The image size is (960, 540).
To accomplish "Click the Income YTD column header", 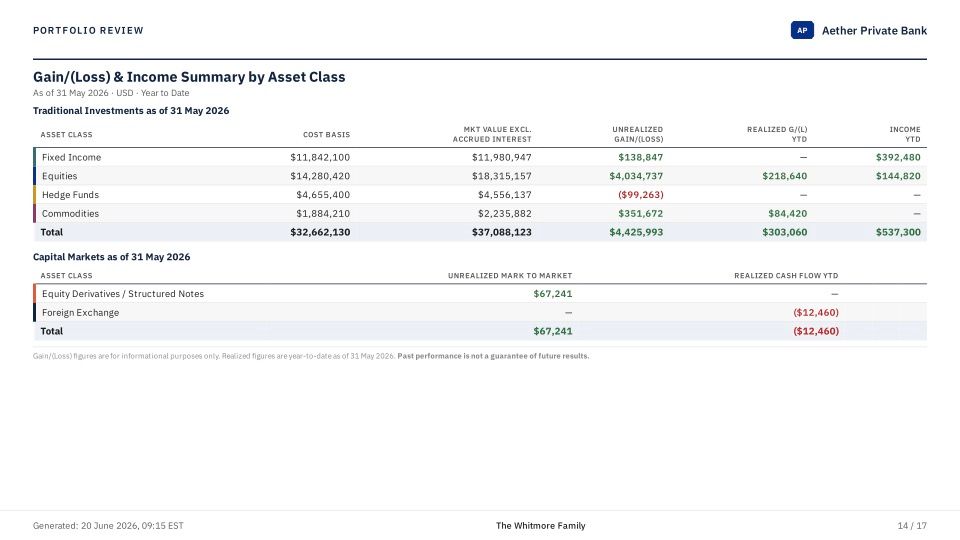I will pyautogui.click(x=905, y=134).
